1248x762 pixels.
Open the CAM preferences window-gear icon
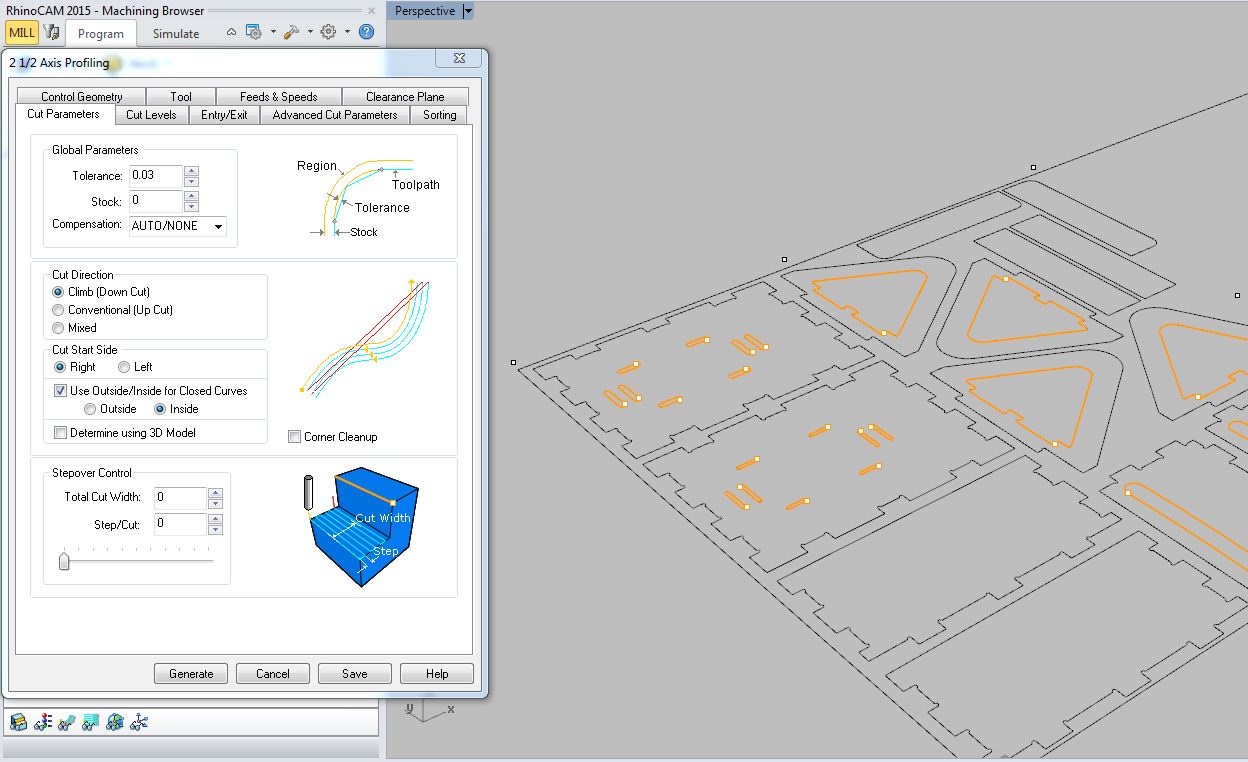pos(254,32)
